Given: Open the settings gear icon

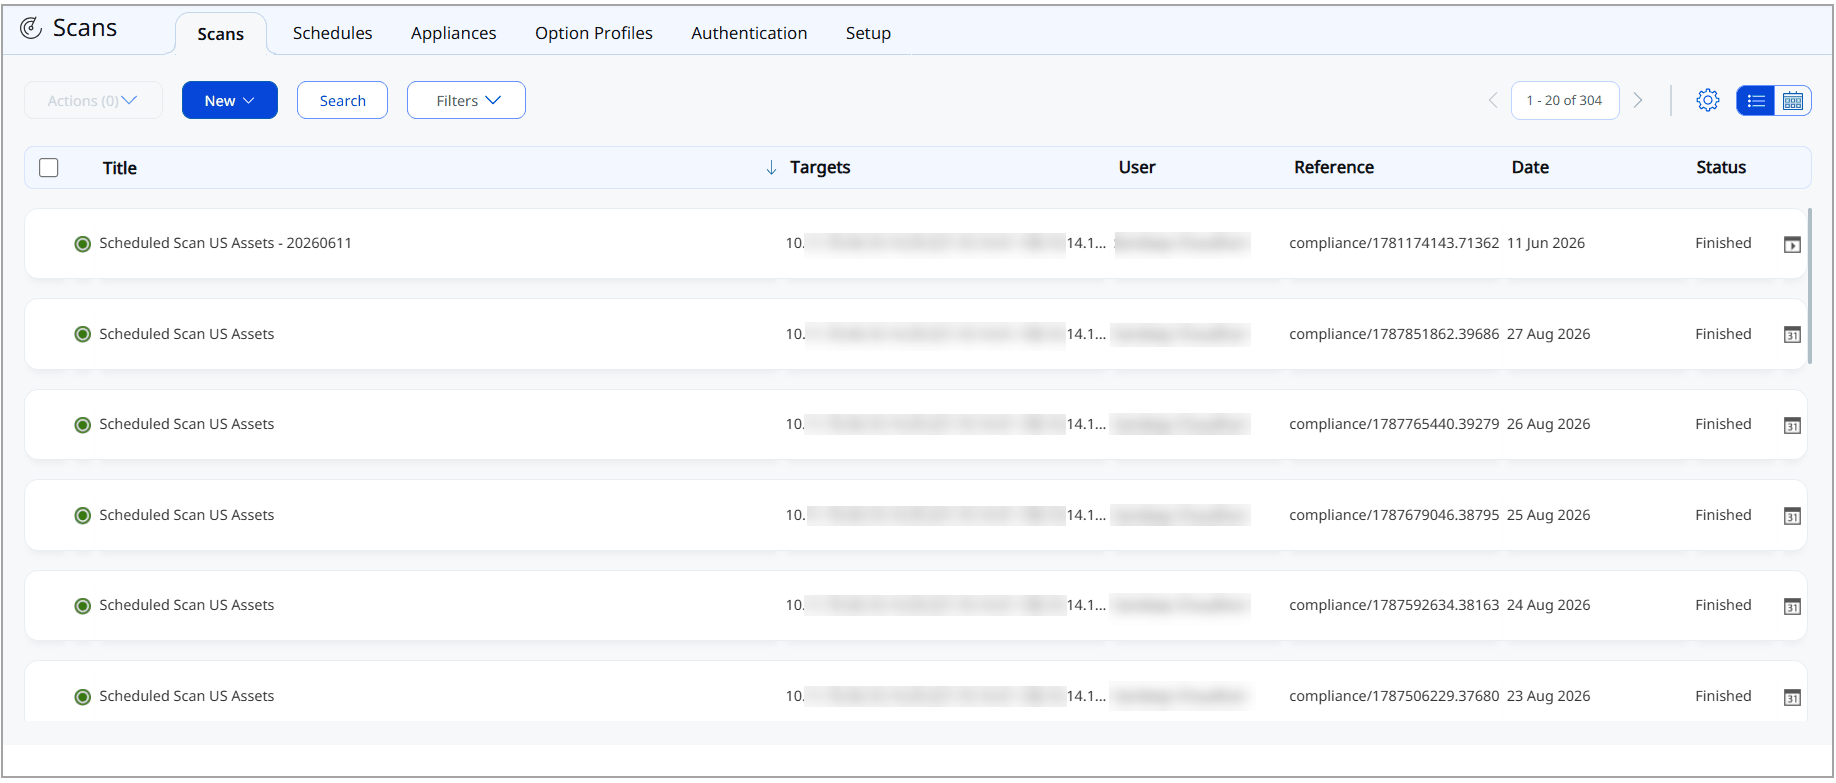Looking at the screenshot, I should click(x=1708, y=100).
